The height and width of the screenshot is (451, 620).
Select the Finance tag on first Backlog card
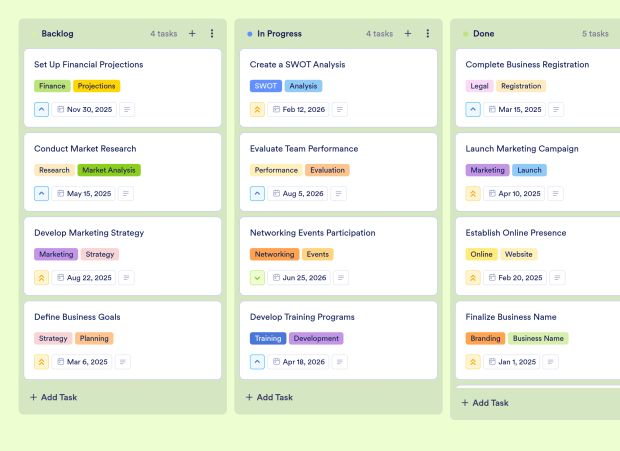(52, 86)
